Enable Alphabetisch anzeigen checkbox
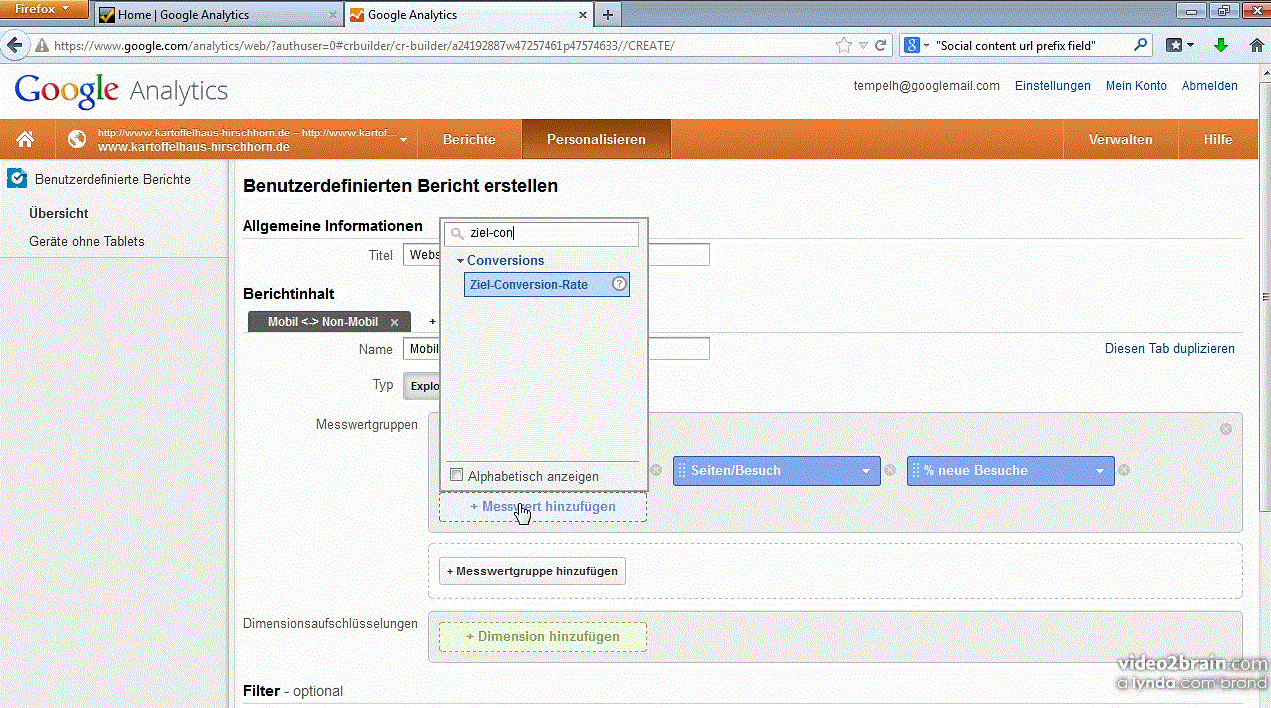 [457, 475]
